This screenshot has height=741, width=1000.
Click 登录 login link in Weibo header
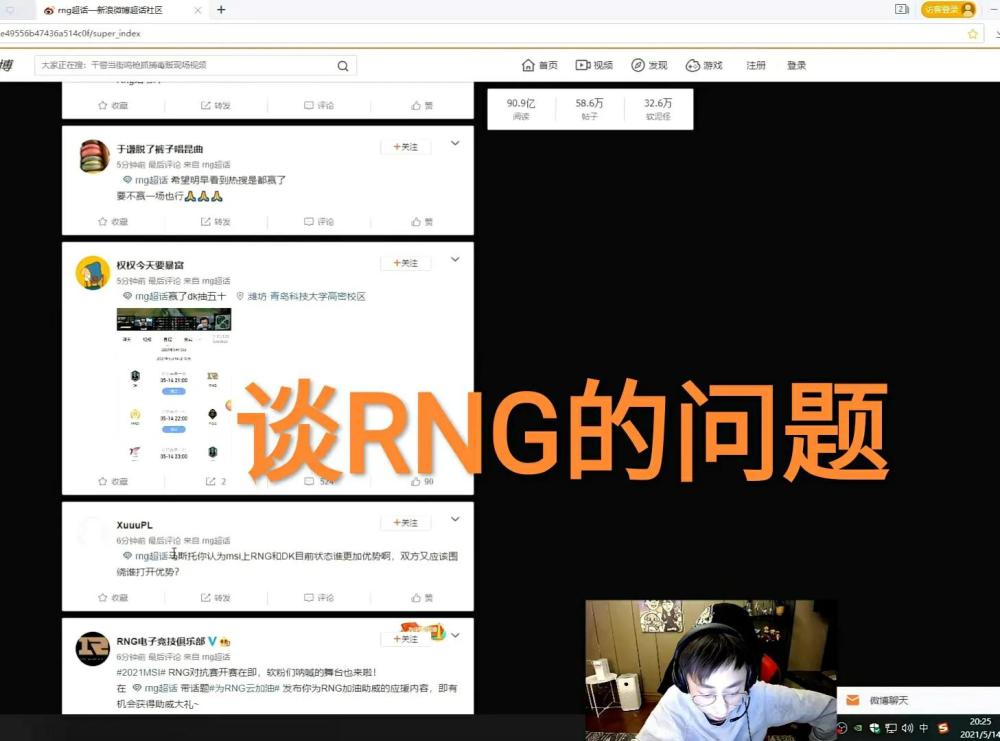coord(796,65)
